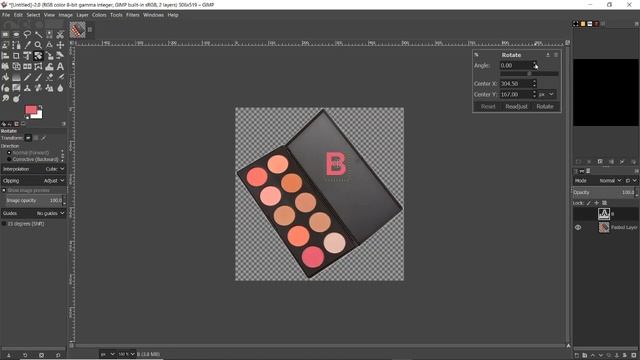Select the Move tool
640x360 pixels.
[x=60, y=45]
